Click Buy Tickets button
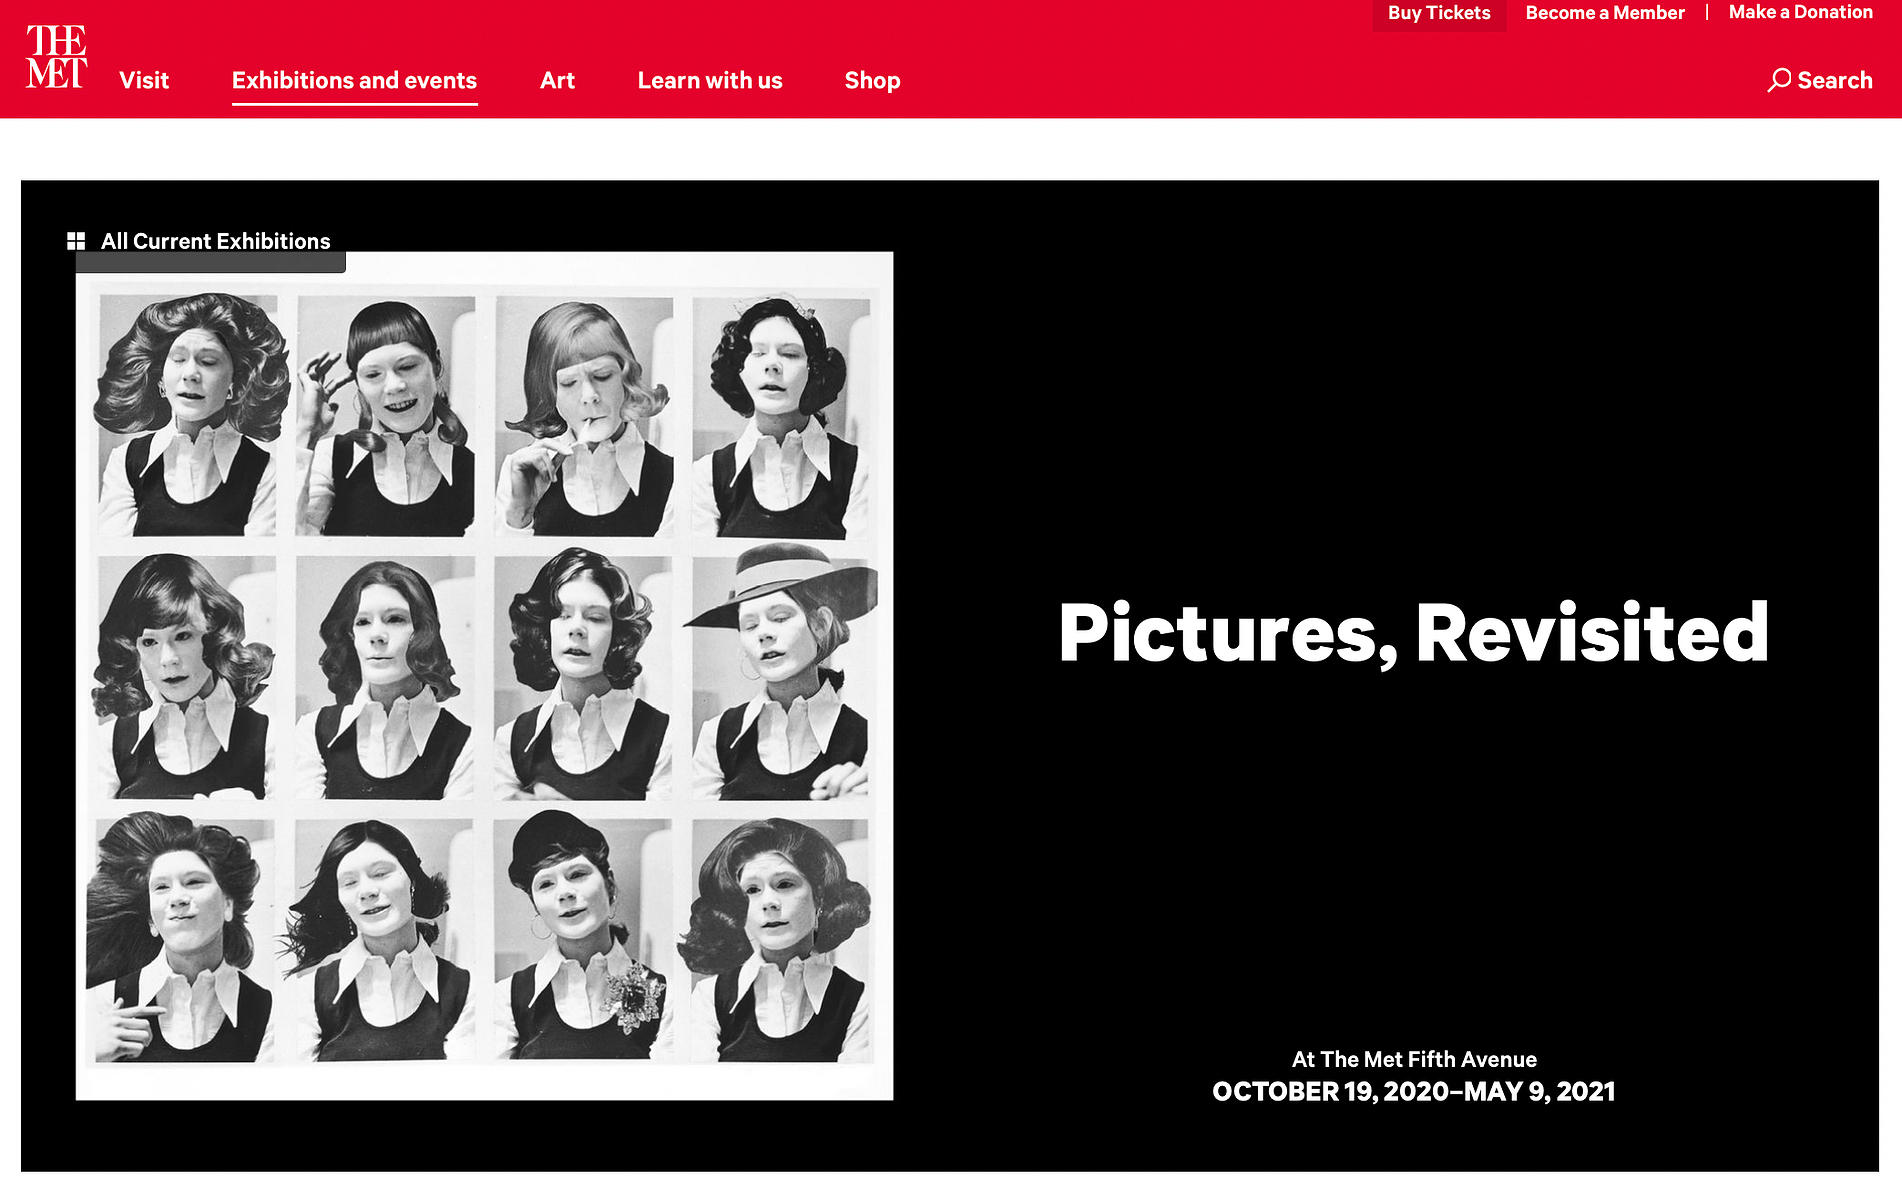 (1439, 14)
